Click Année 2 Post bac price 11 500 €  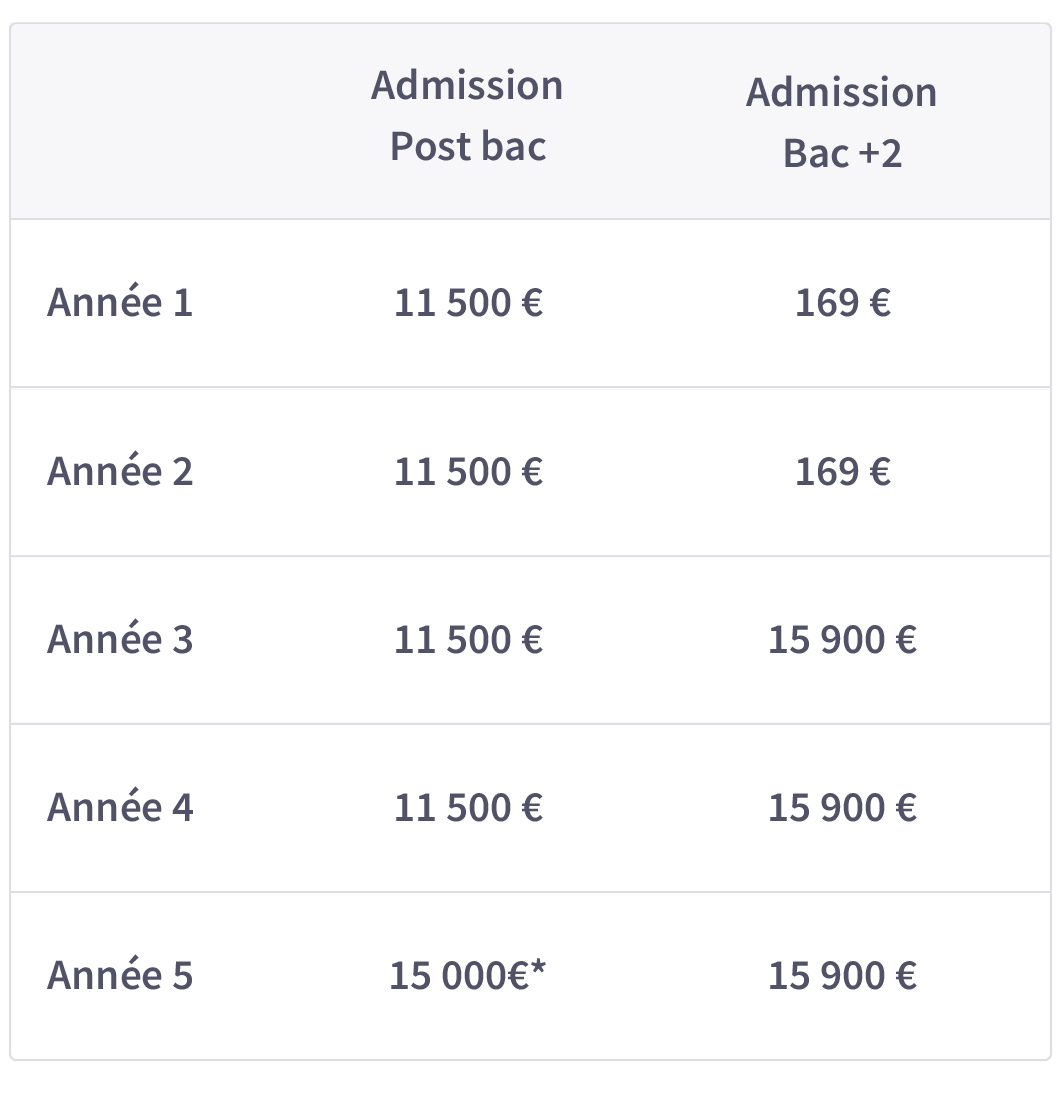[x=468, y=471]
